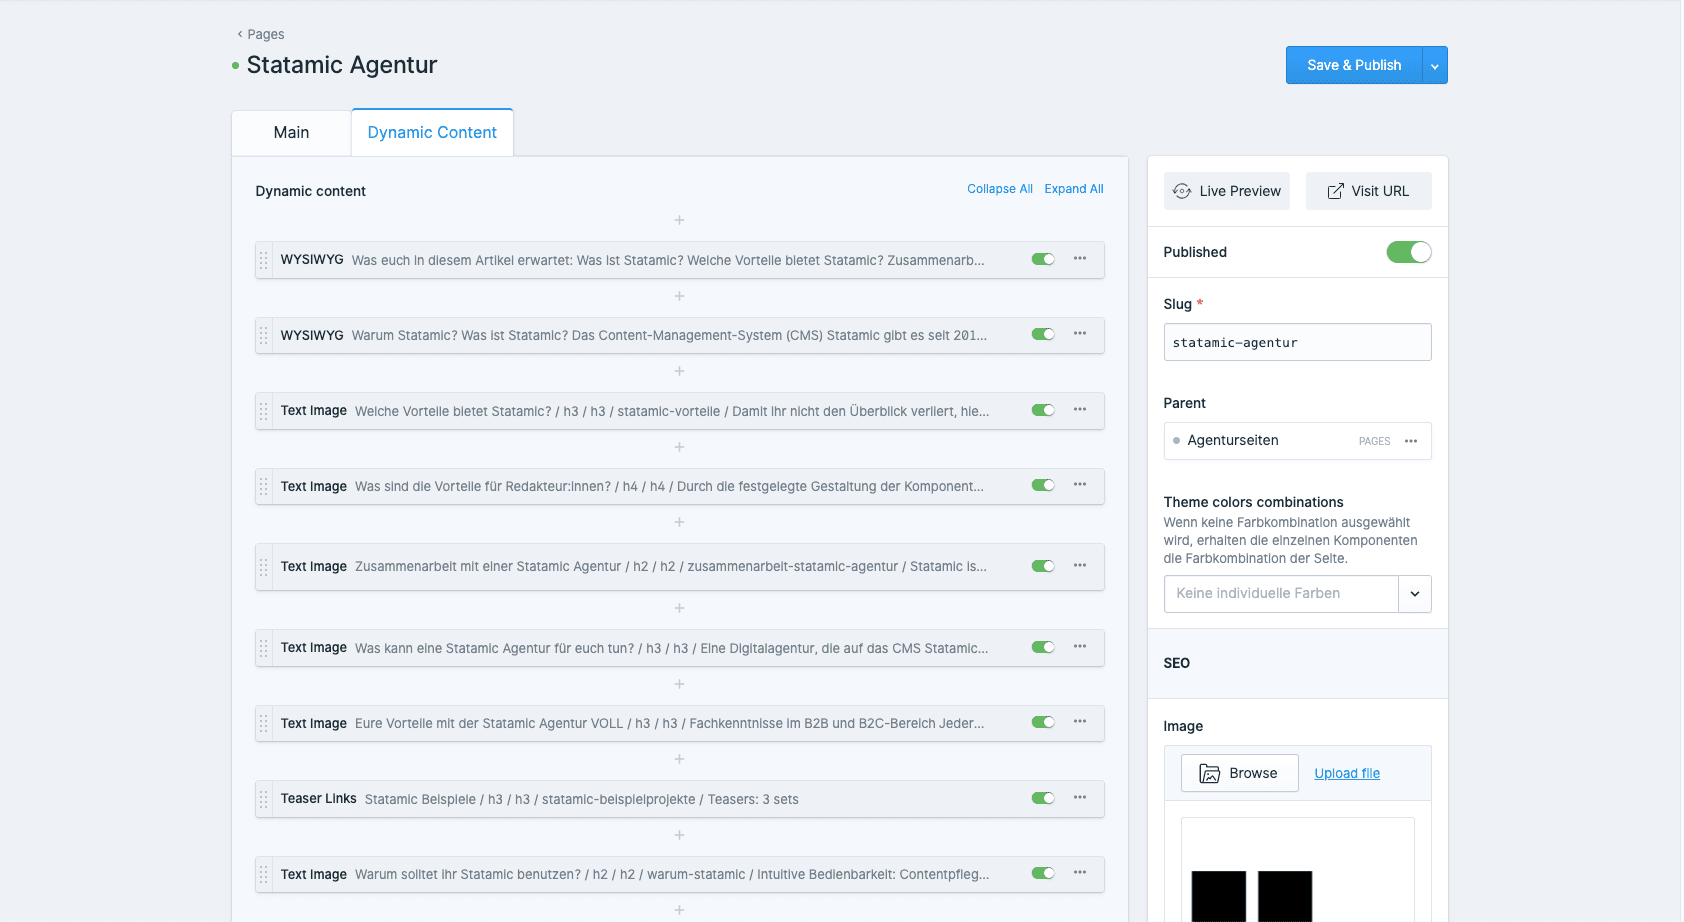Toggle off 'Eure Vorteile mit der Statamic Agentur VOLL' block
Viewport: 1684px width, 922px height.
[1043, 722]
